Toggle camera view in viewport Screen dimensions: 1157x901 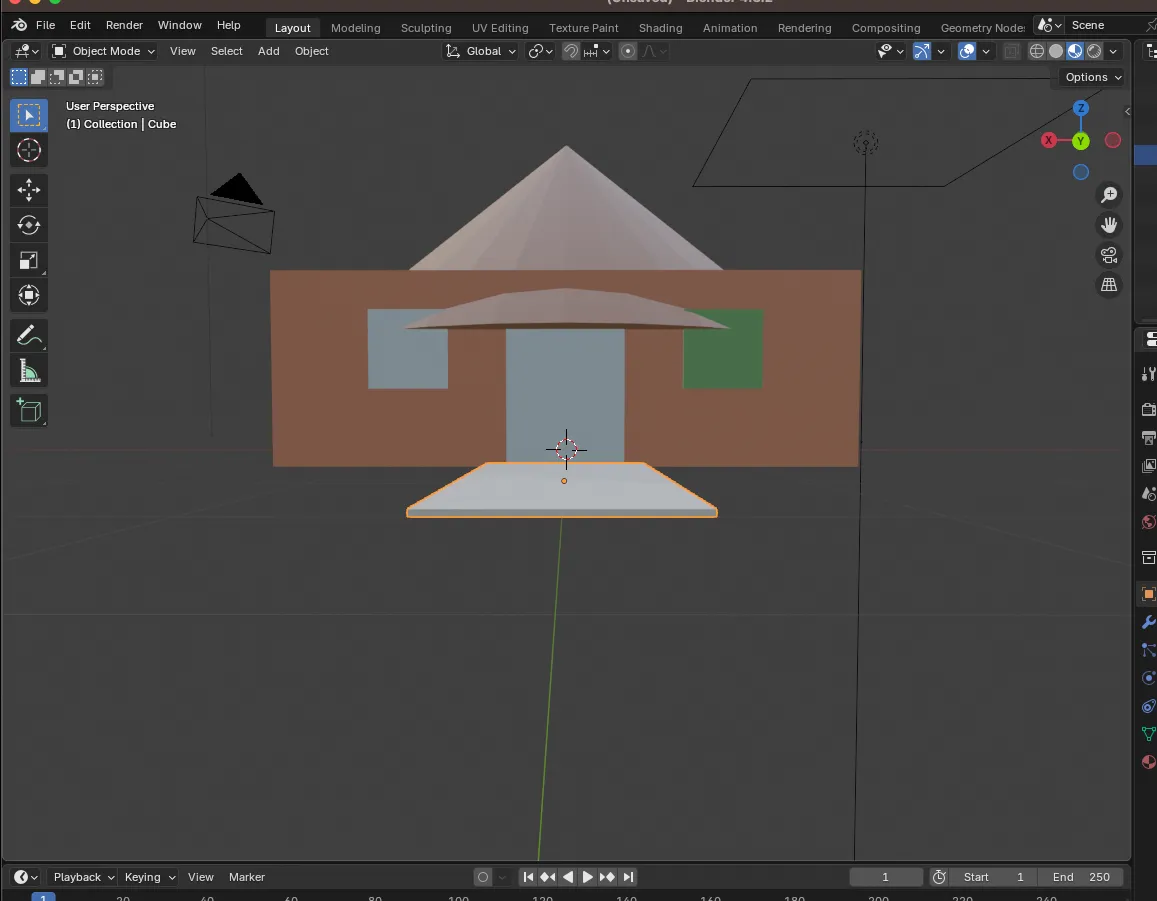pyautogui.click(x=1109, y=255)
